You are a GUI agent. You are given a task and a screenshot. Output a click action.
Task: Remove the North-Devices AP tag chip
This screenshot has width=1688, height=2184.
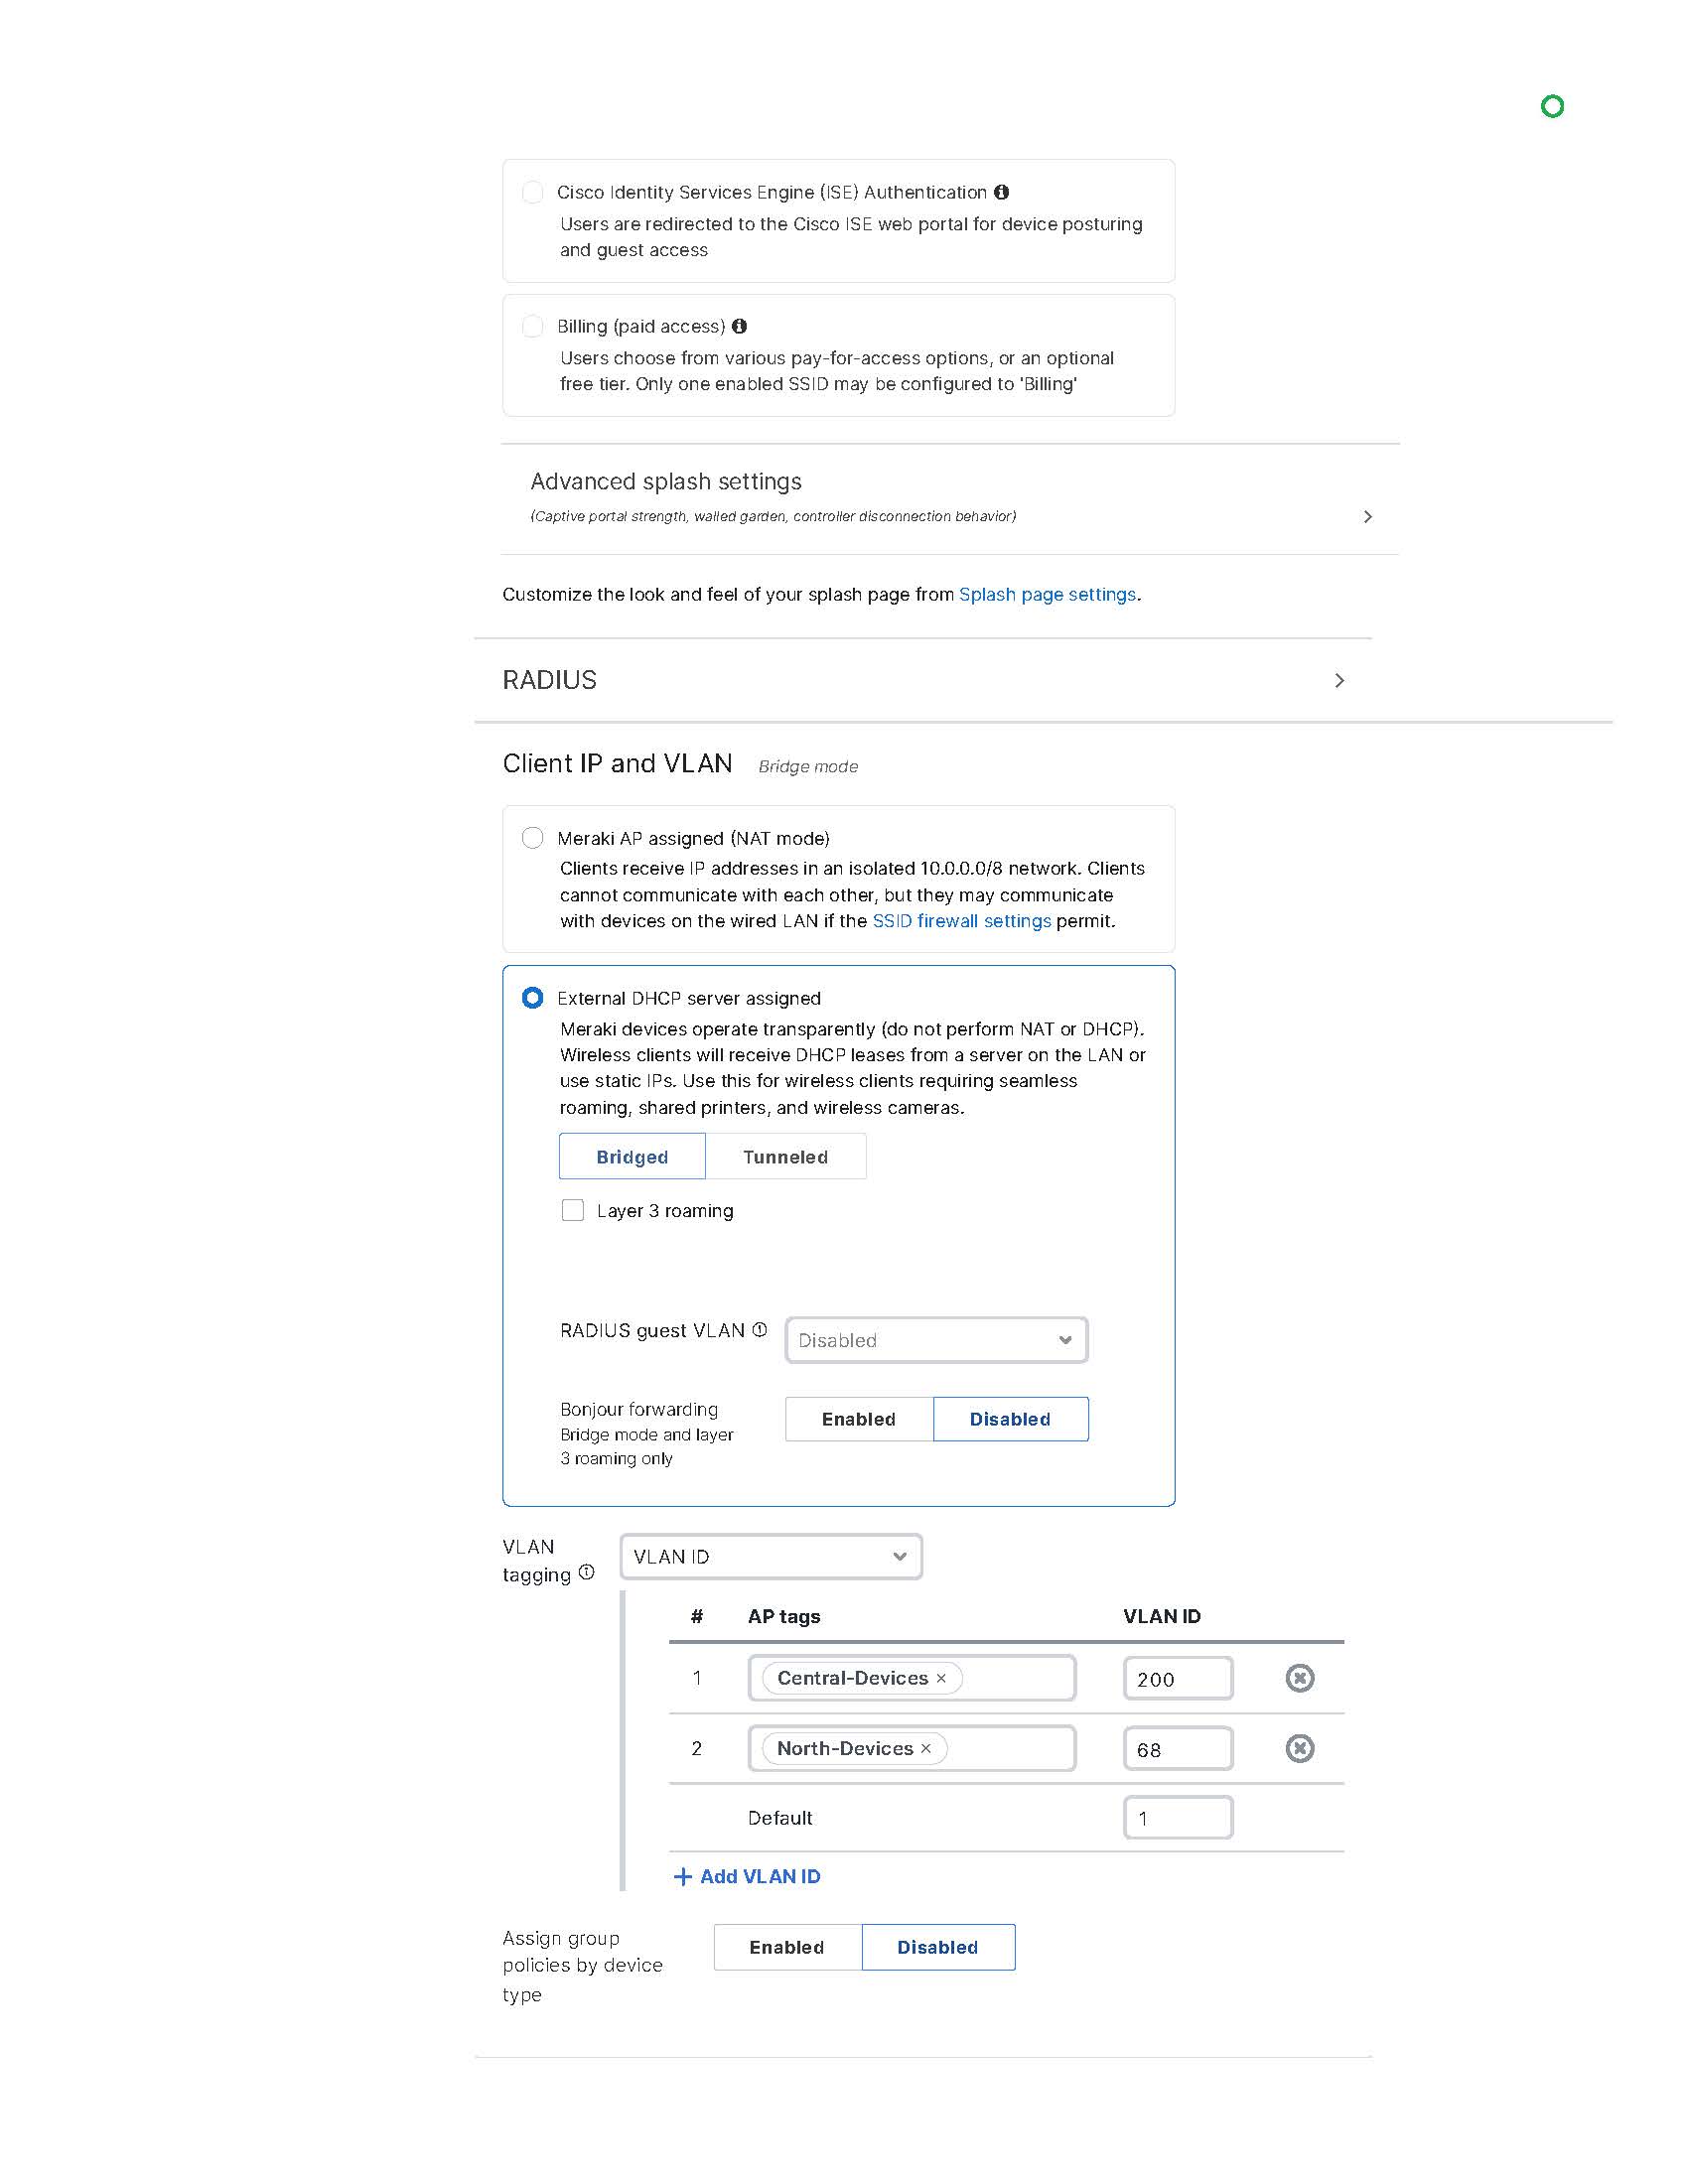pos(925,1748)
